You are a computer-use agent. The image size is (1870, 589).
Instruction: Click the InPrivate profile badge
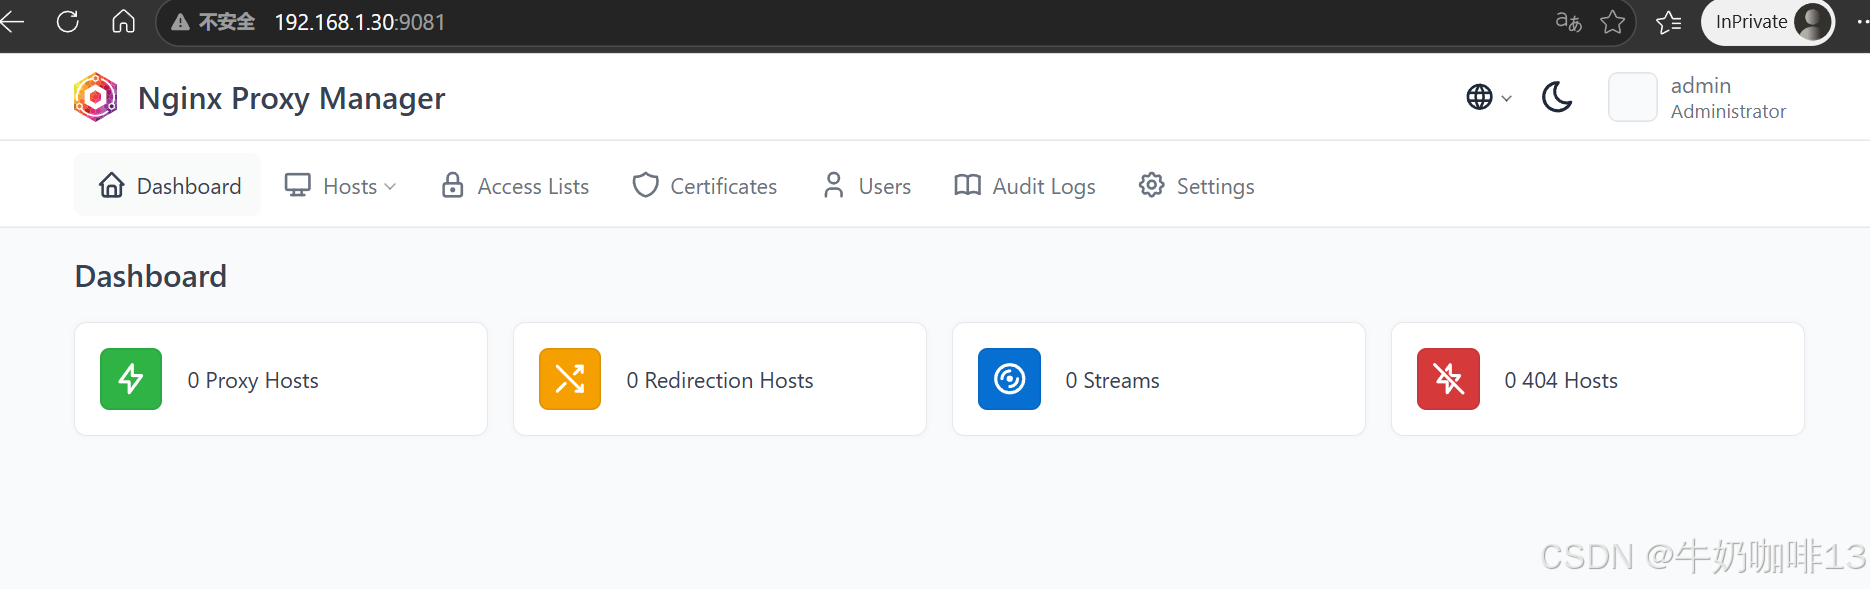coord(1768,22)
